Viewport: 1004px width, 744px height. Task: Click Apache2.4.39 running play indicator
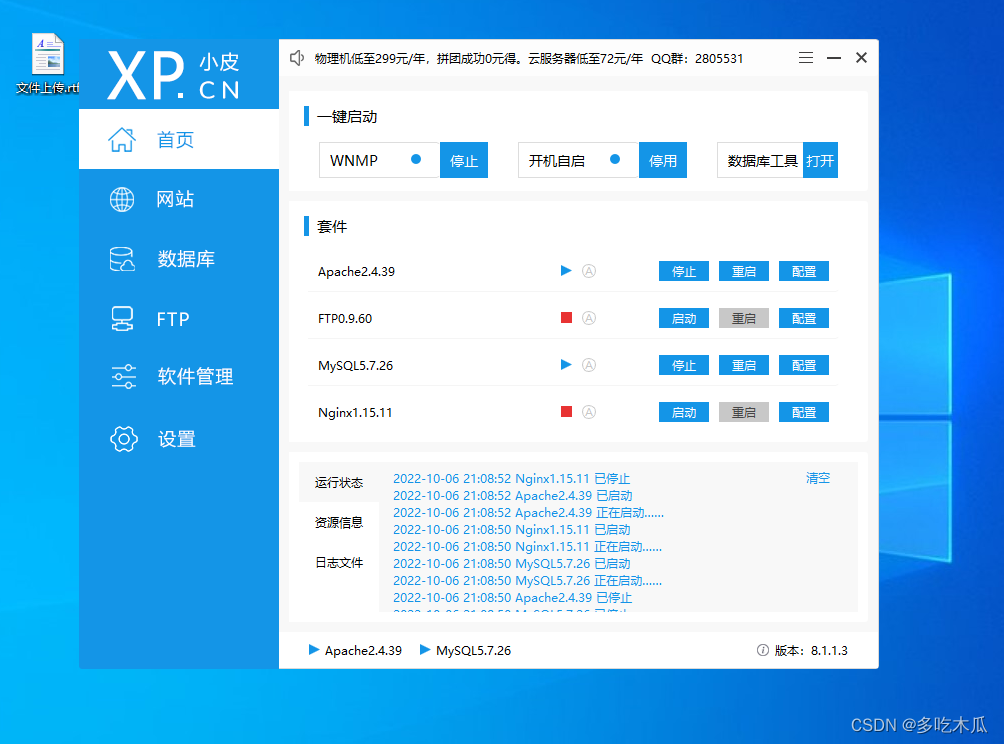click(566, 271)
